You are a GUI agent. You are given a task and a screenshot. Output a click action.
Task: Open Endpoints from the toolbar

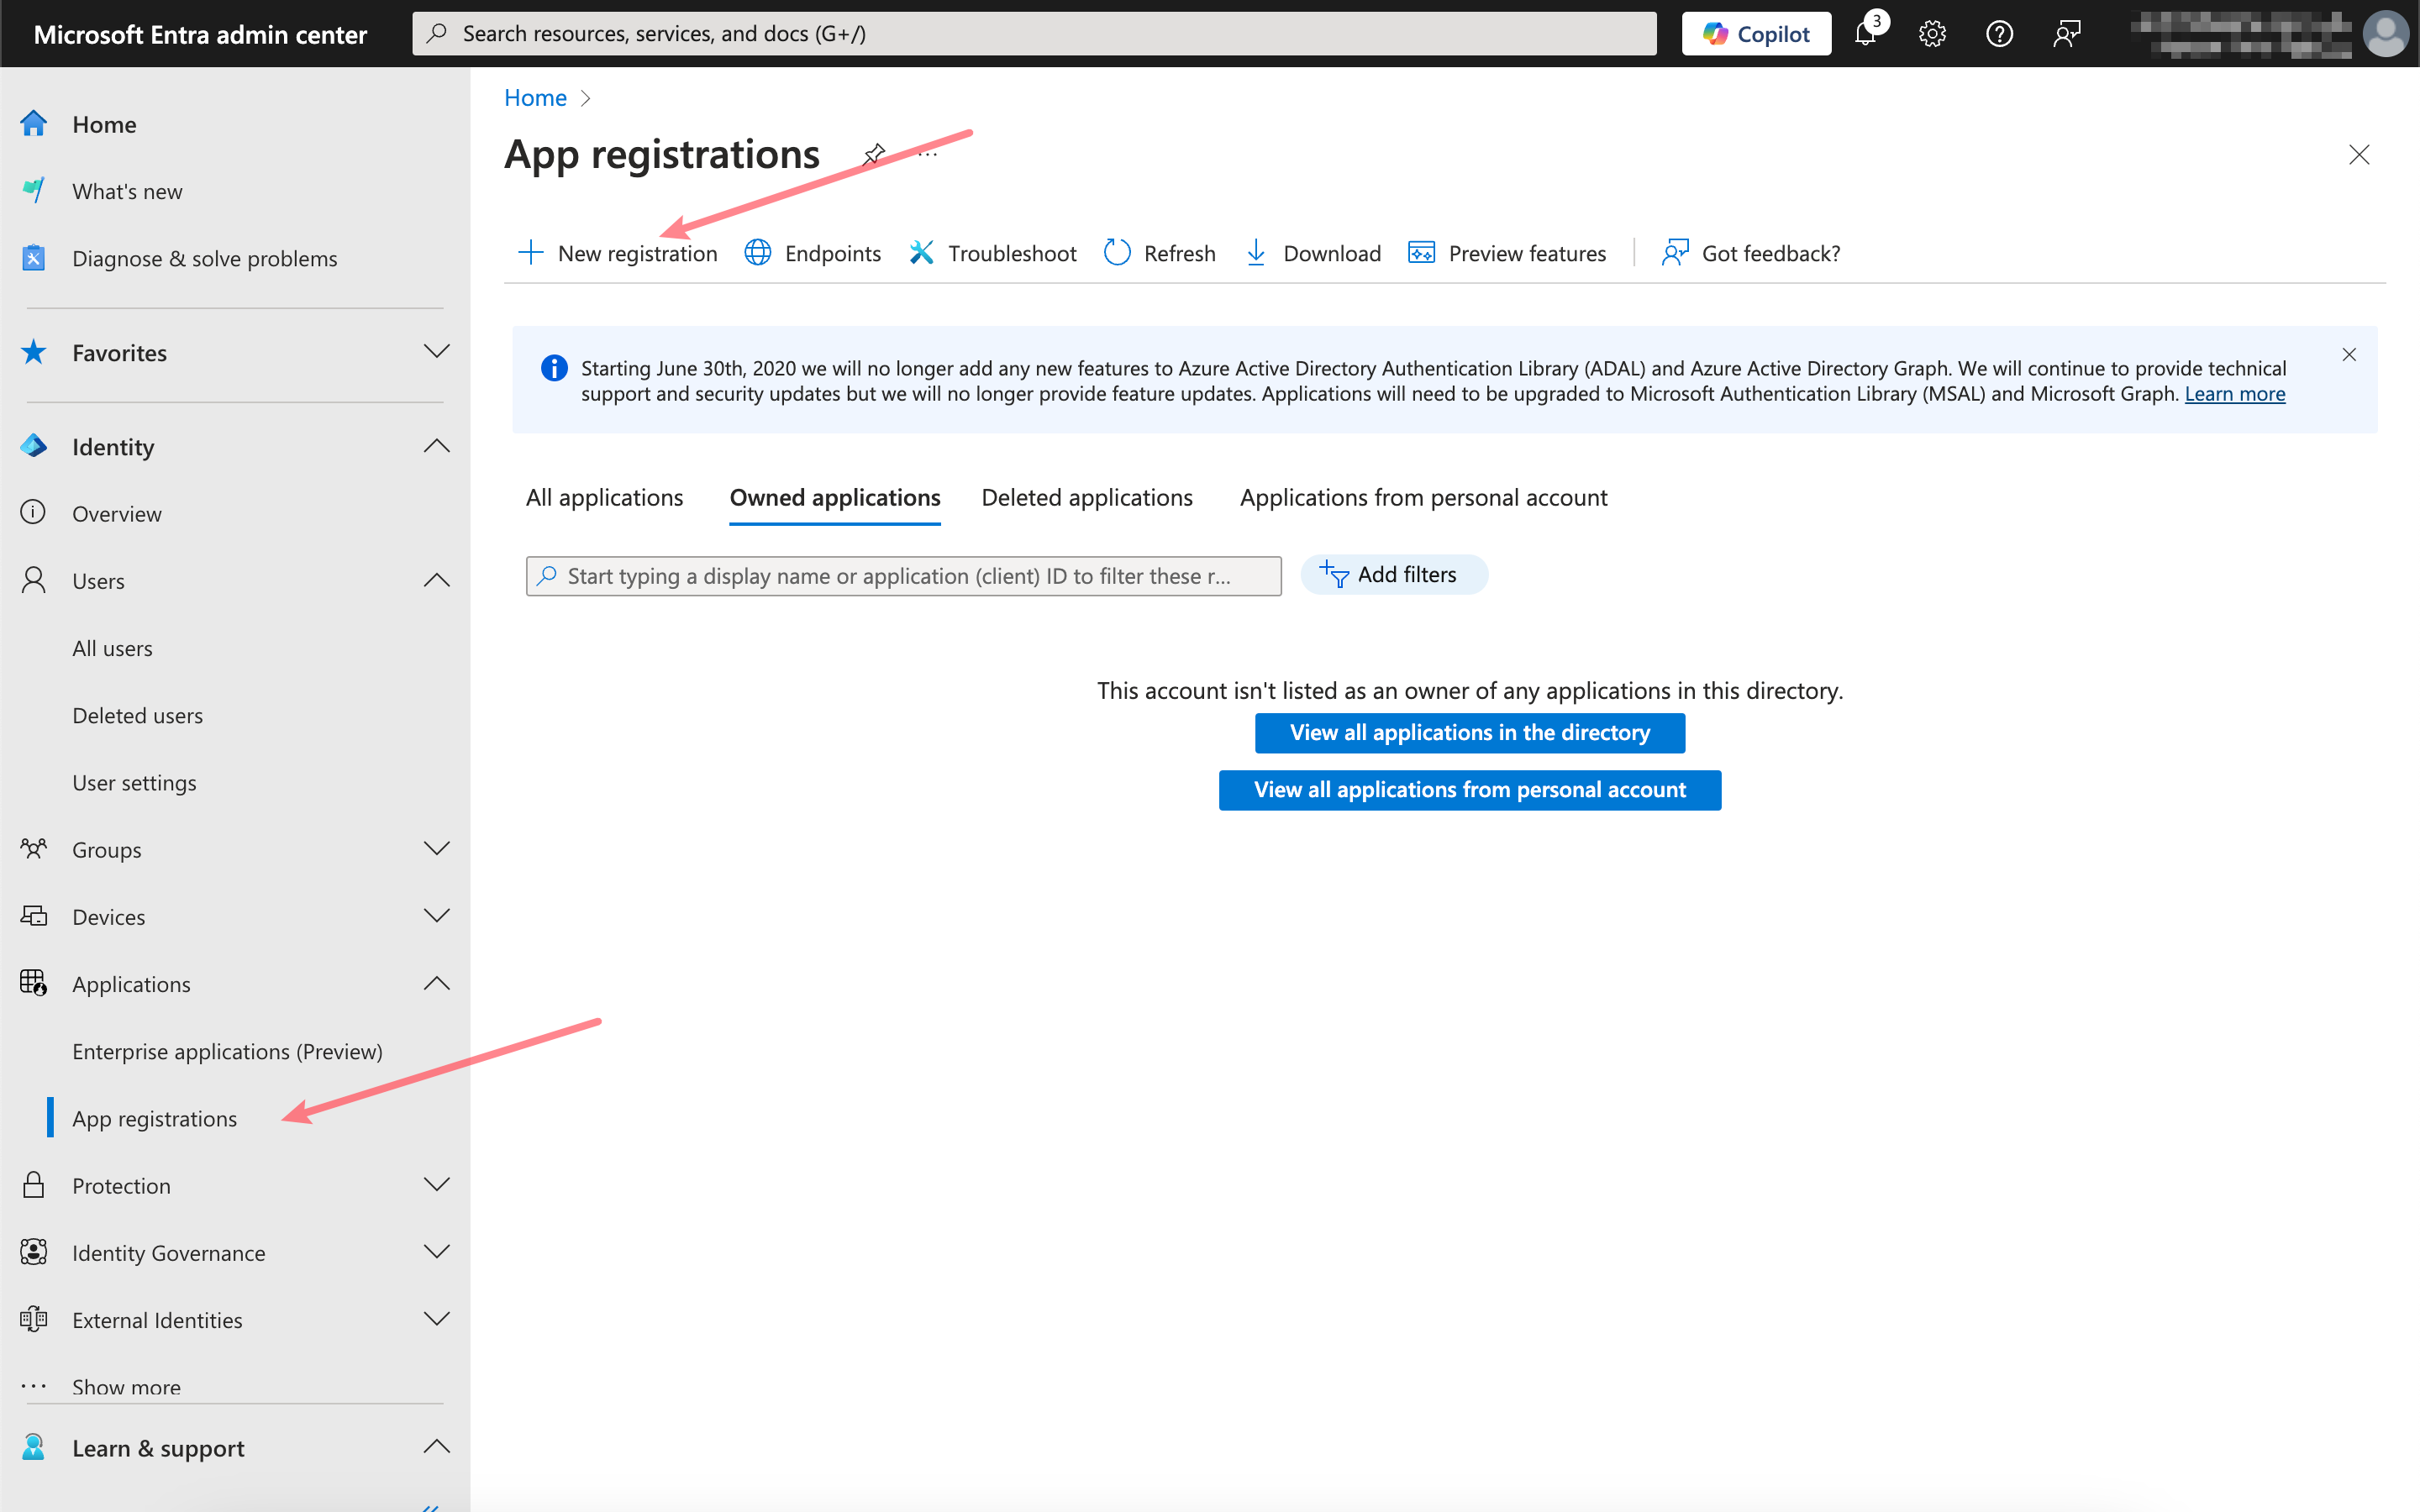[813, 253]
